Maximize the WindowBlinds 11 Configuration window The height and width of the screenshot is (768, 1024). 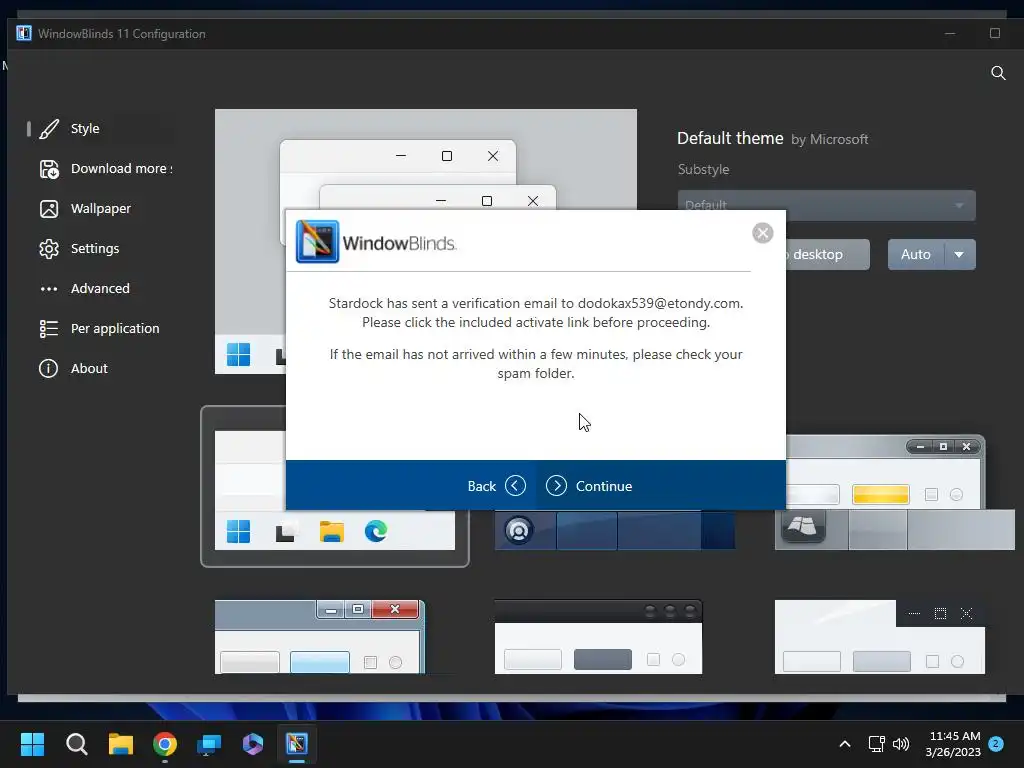click(x=995, y=33)
